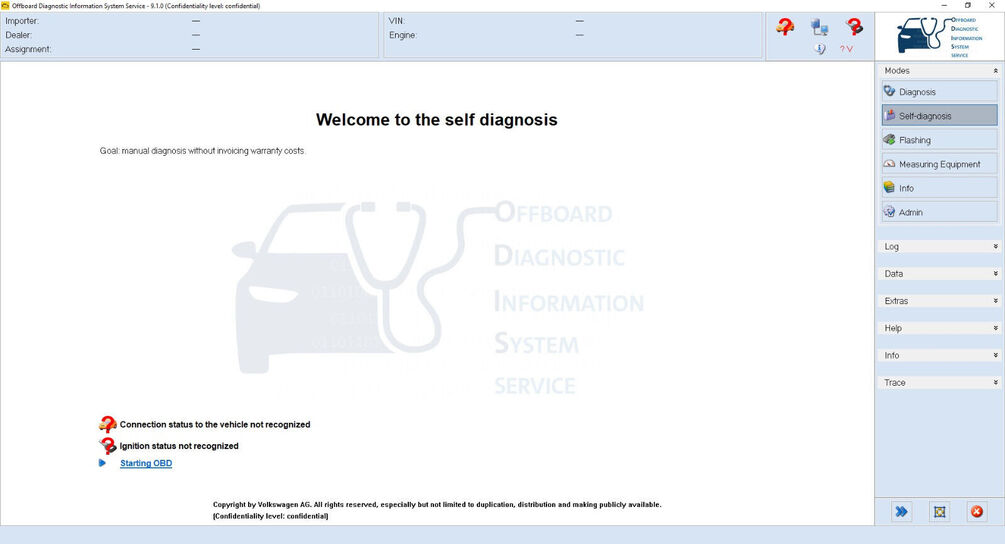
Task: Click the 'Goal: manual diagnosis' description text
Action: [x=203, y=151]
